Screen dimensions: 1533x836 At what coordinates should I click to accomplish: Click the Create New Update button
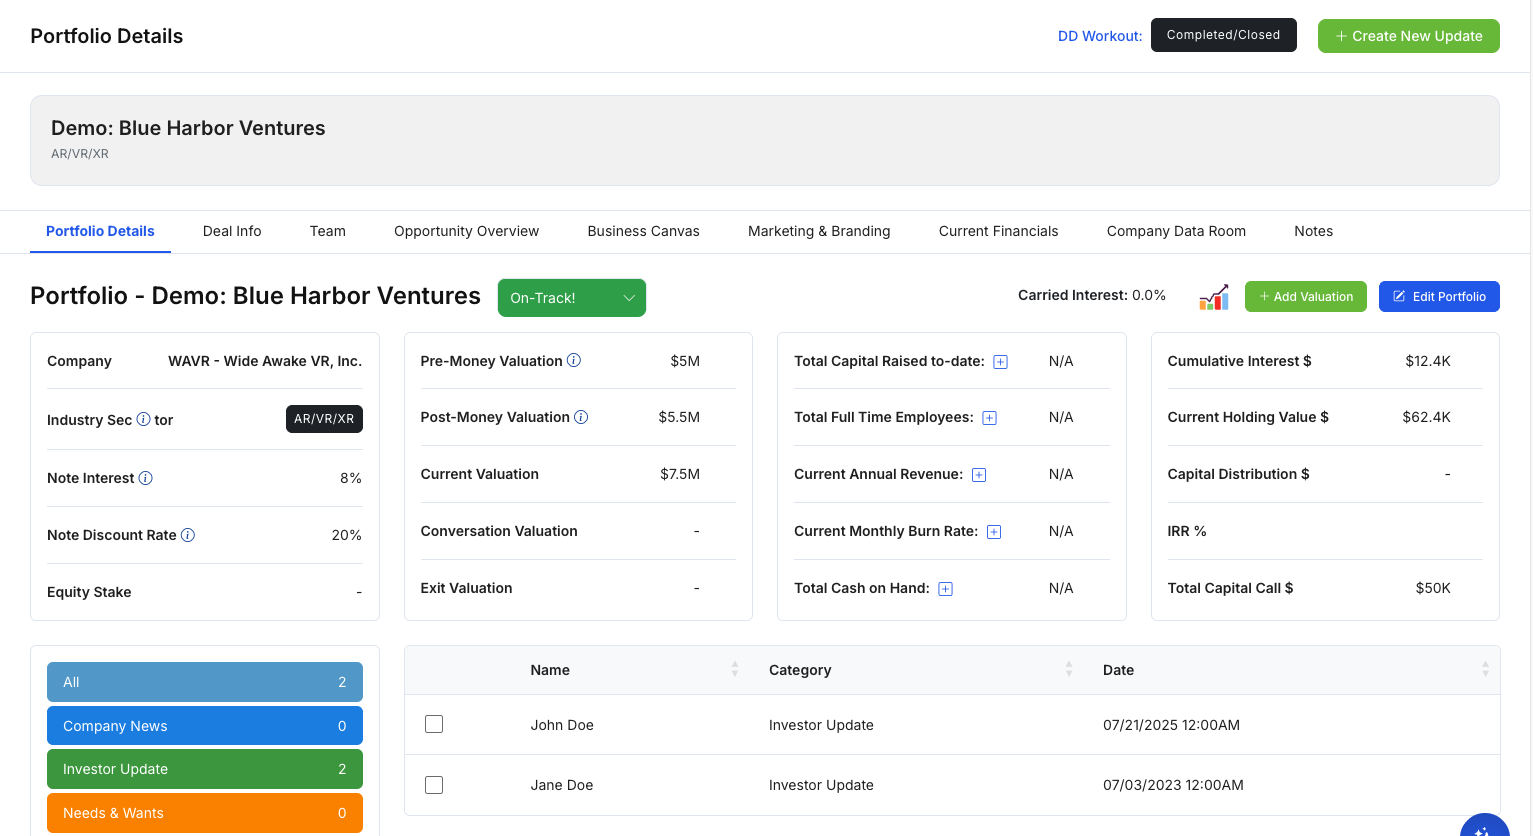[x=1408, y=36]
